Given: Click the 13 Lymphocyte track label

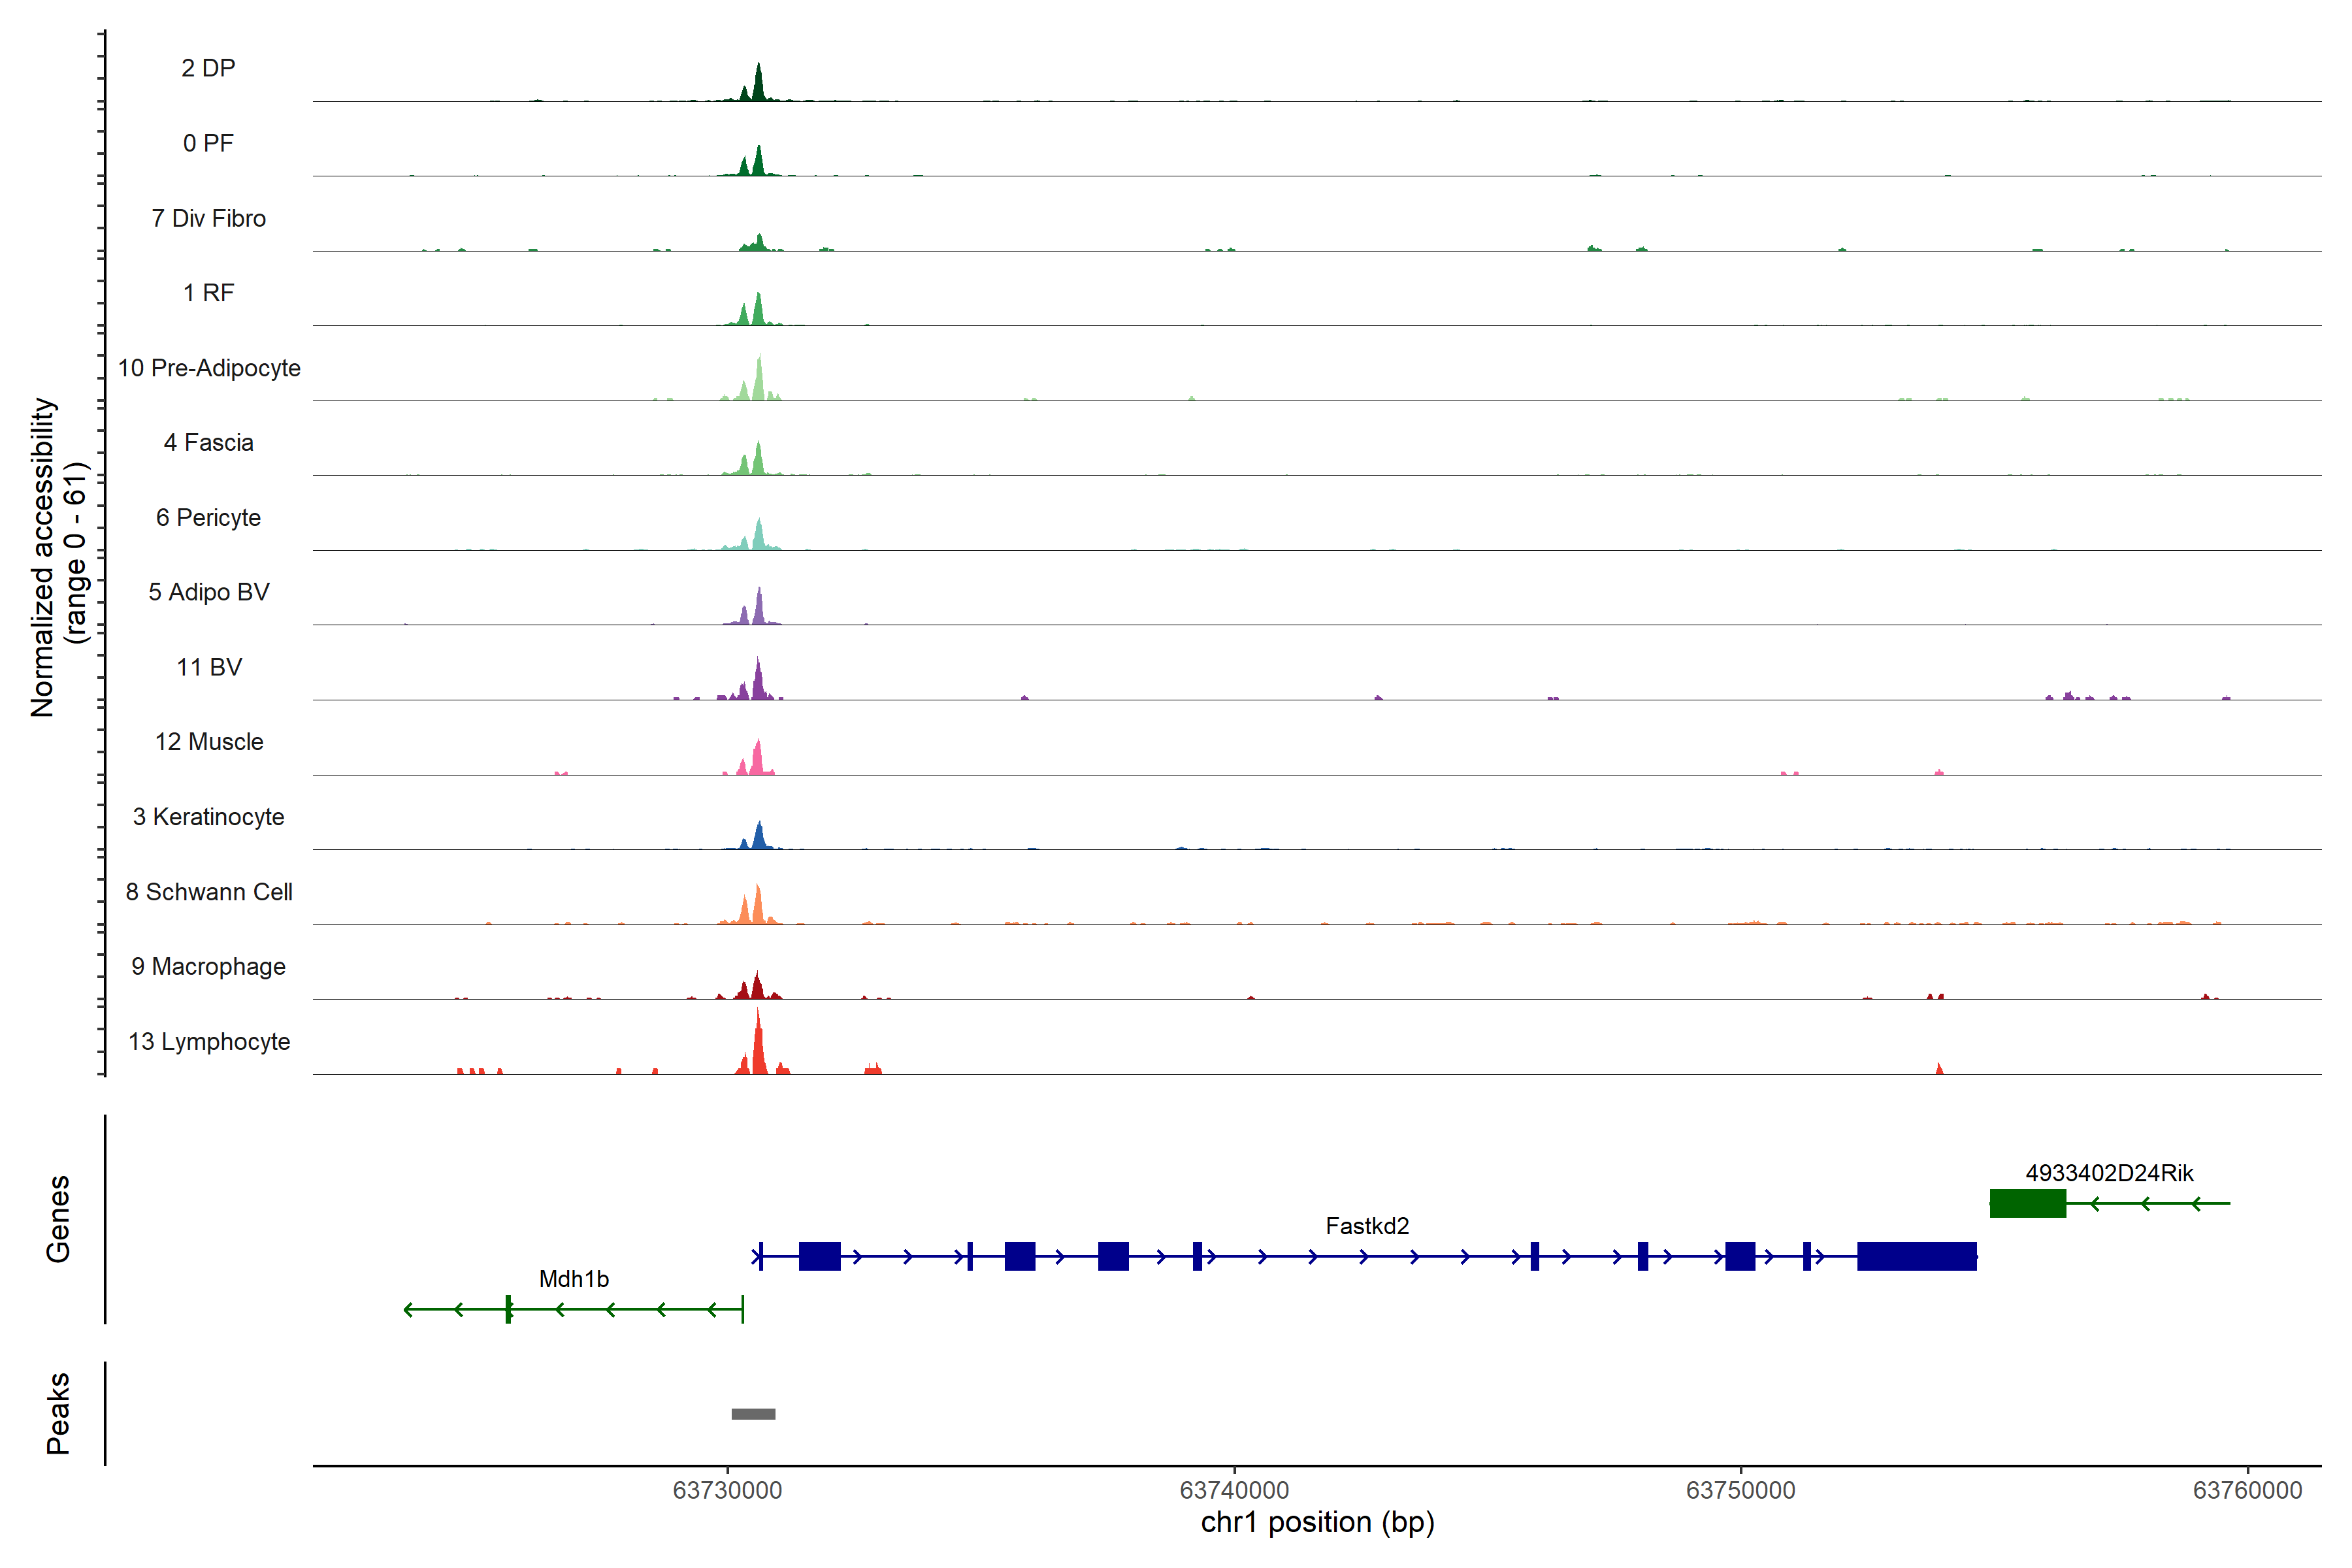Looking at the screenshot, I should point(209,1041).
